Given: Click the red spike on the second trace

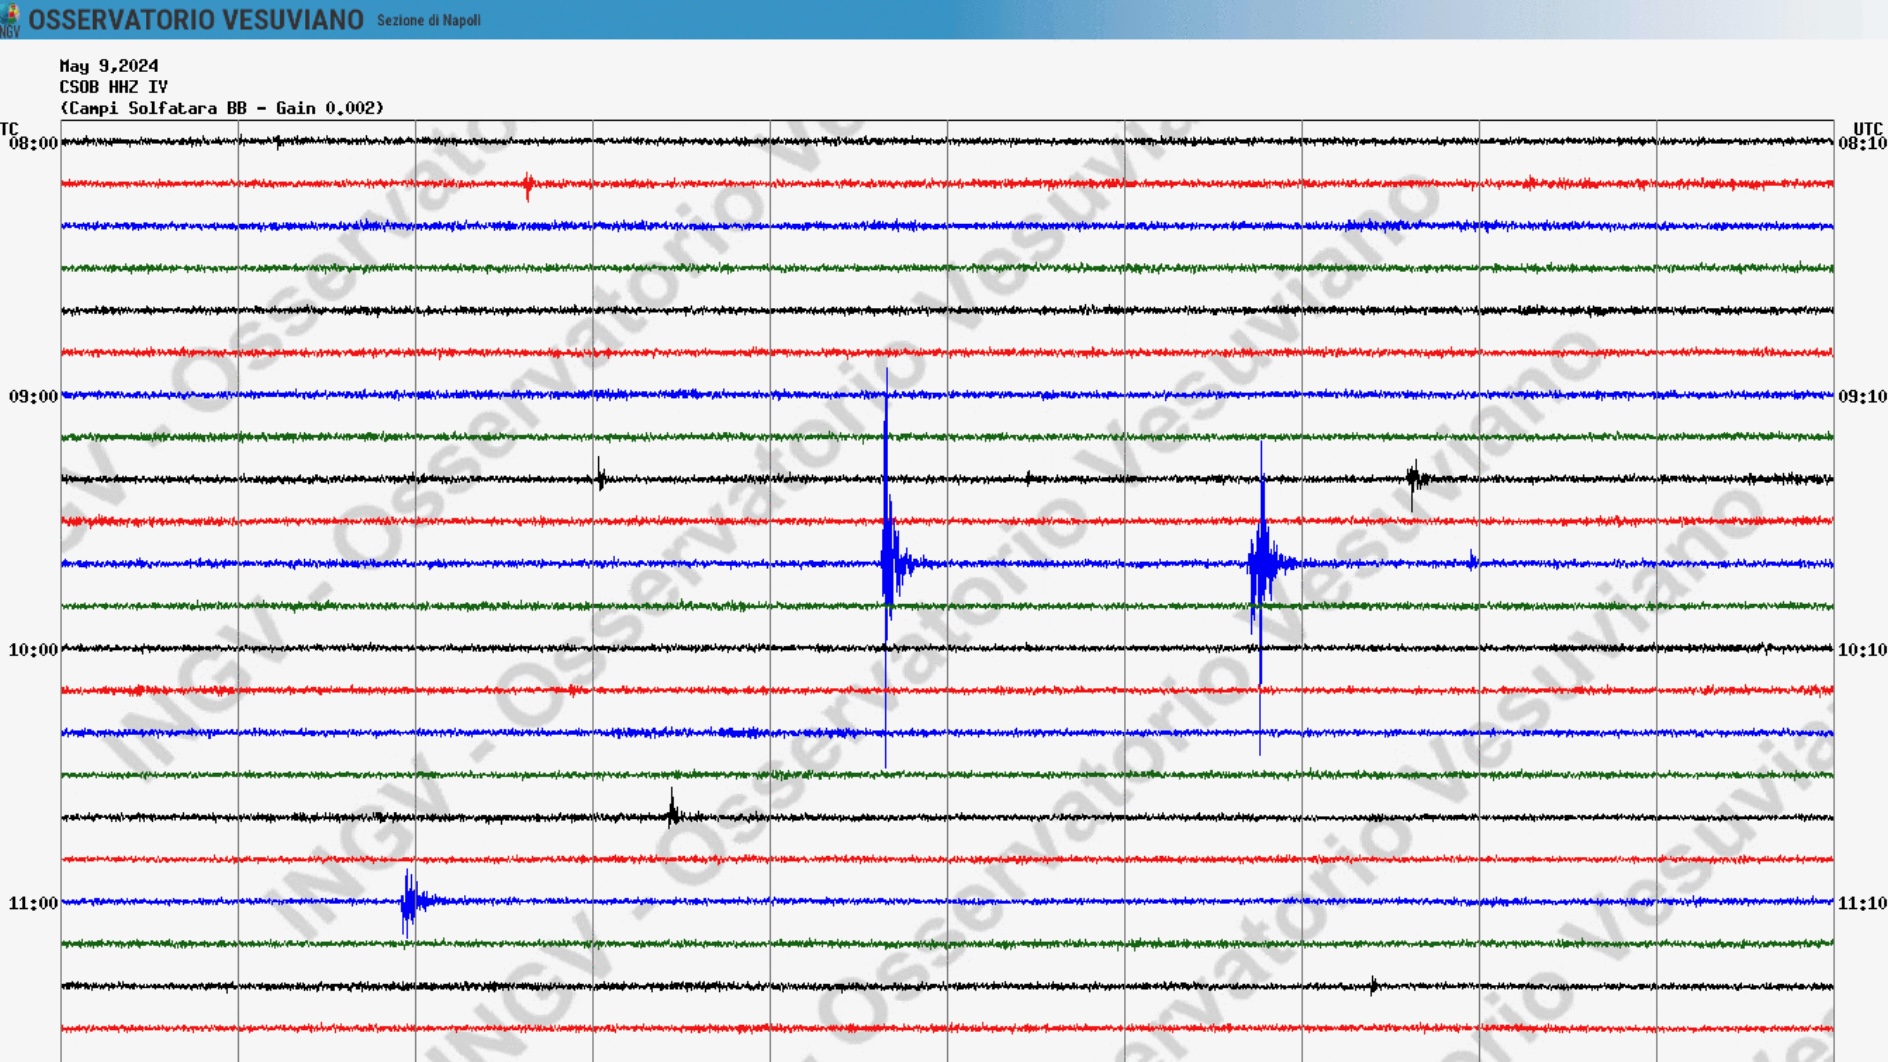Looking at the screenshot, I should coord(528,185).
